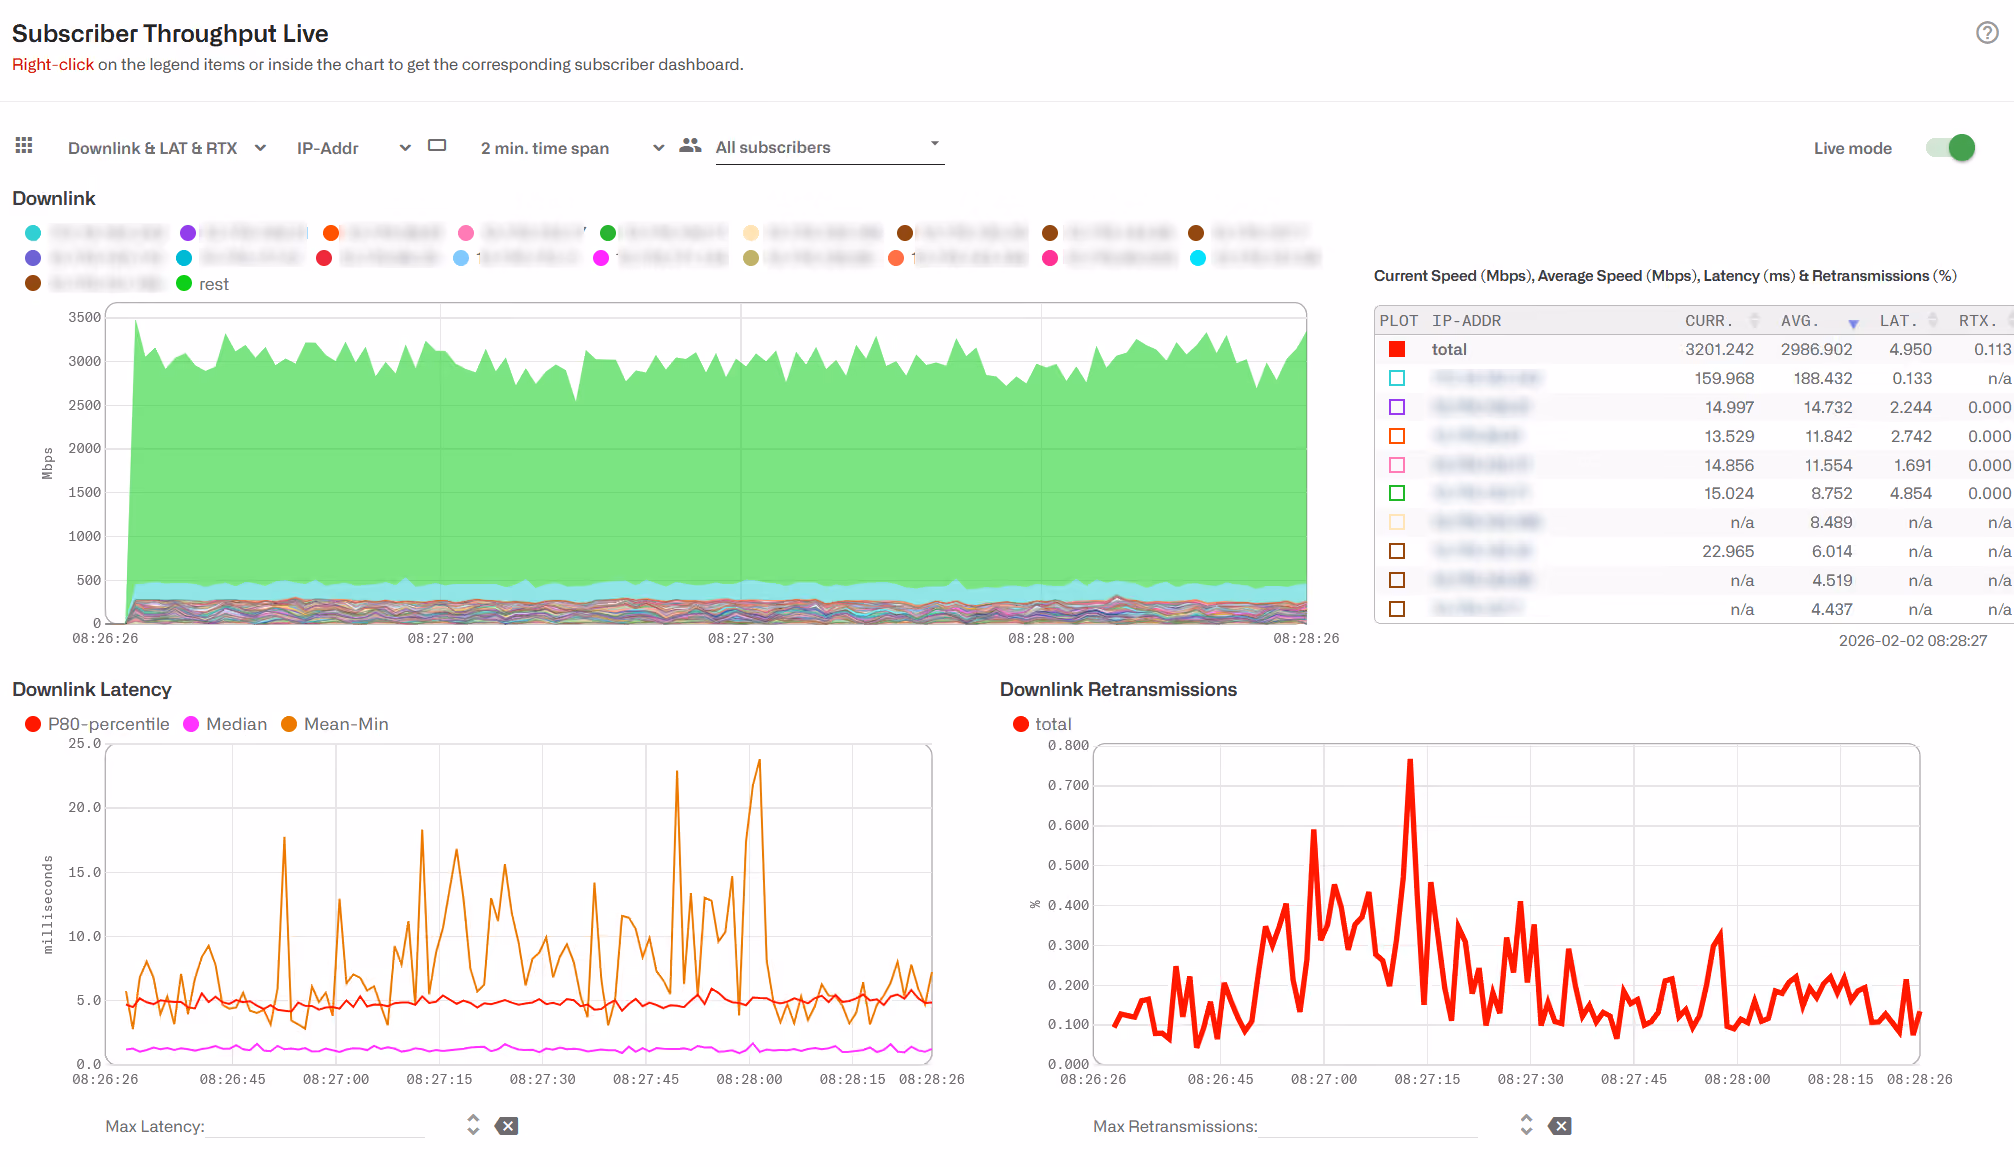
Task: Toggle green plot checkbox with 15.024 speed
Action: 1397,493
